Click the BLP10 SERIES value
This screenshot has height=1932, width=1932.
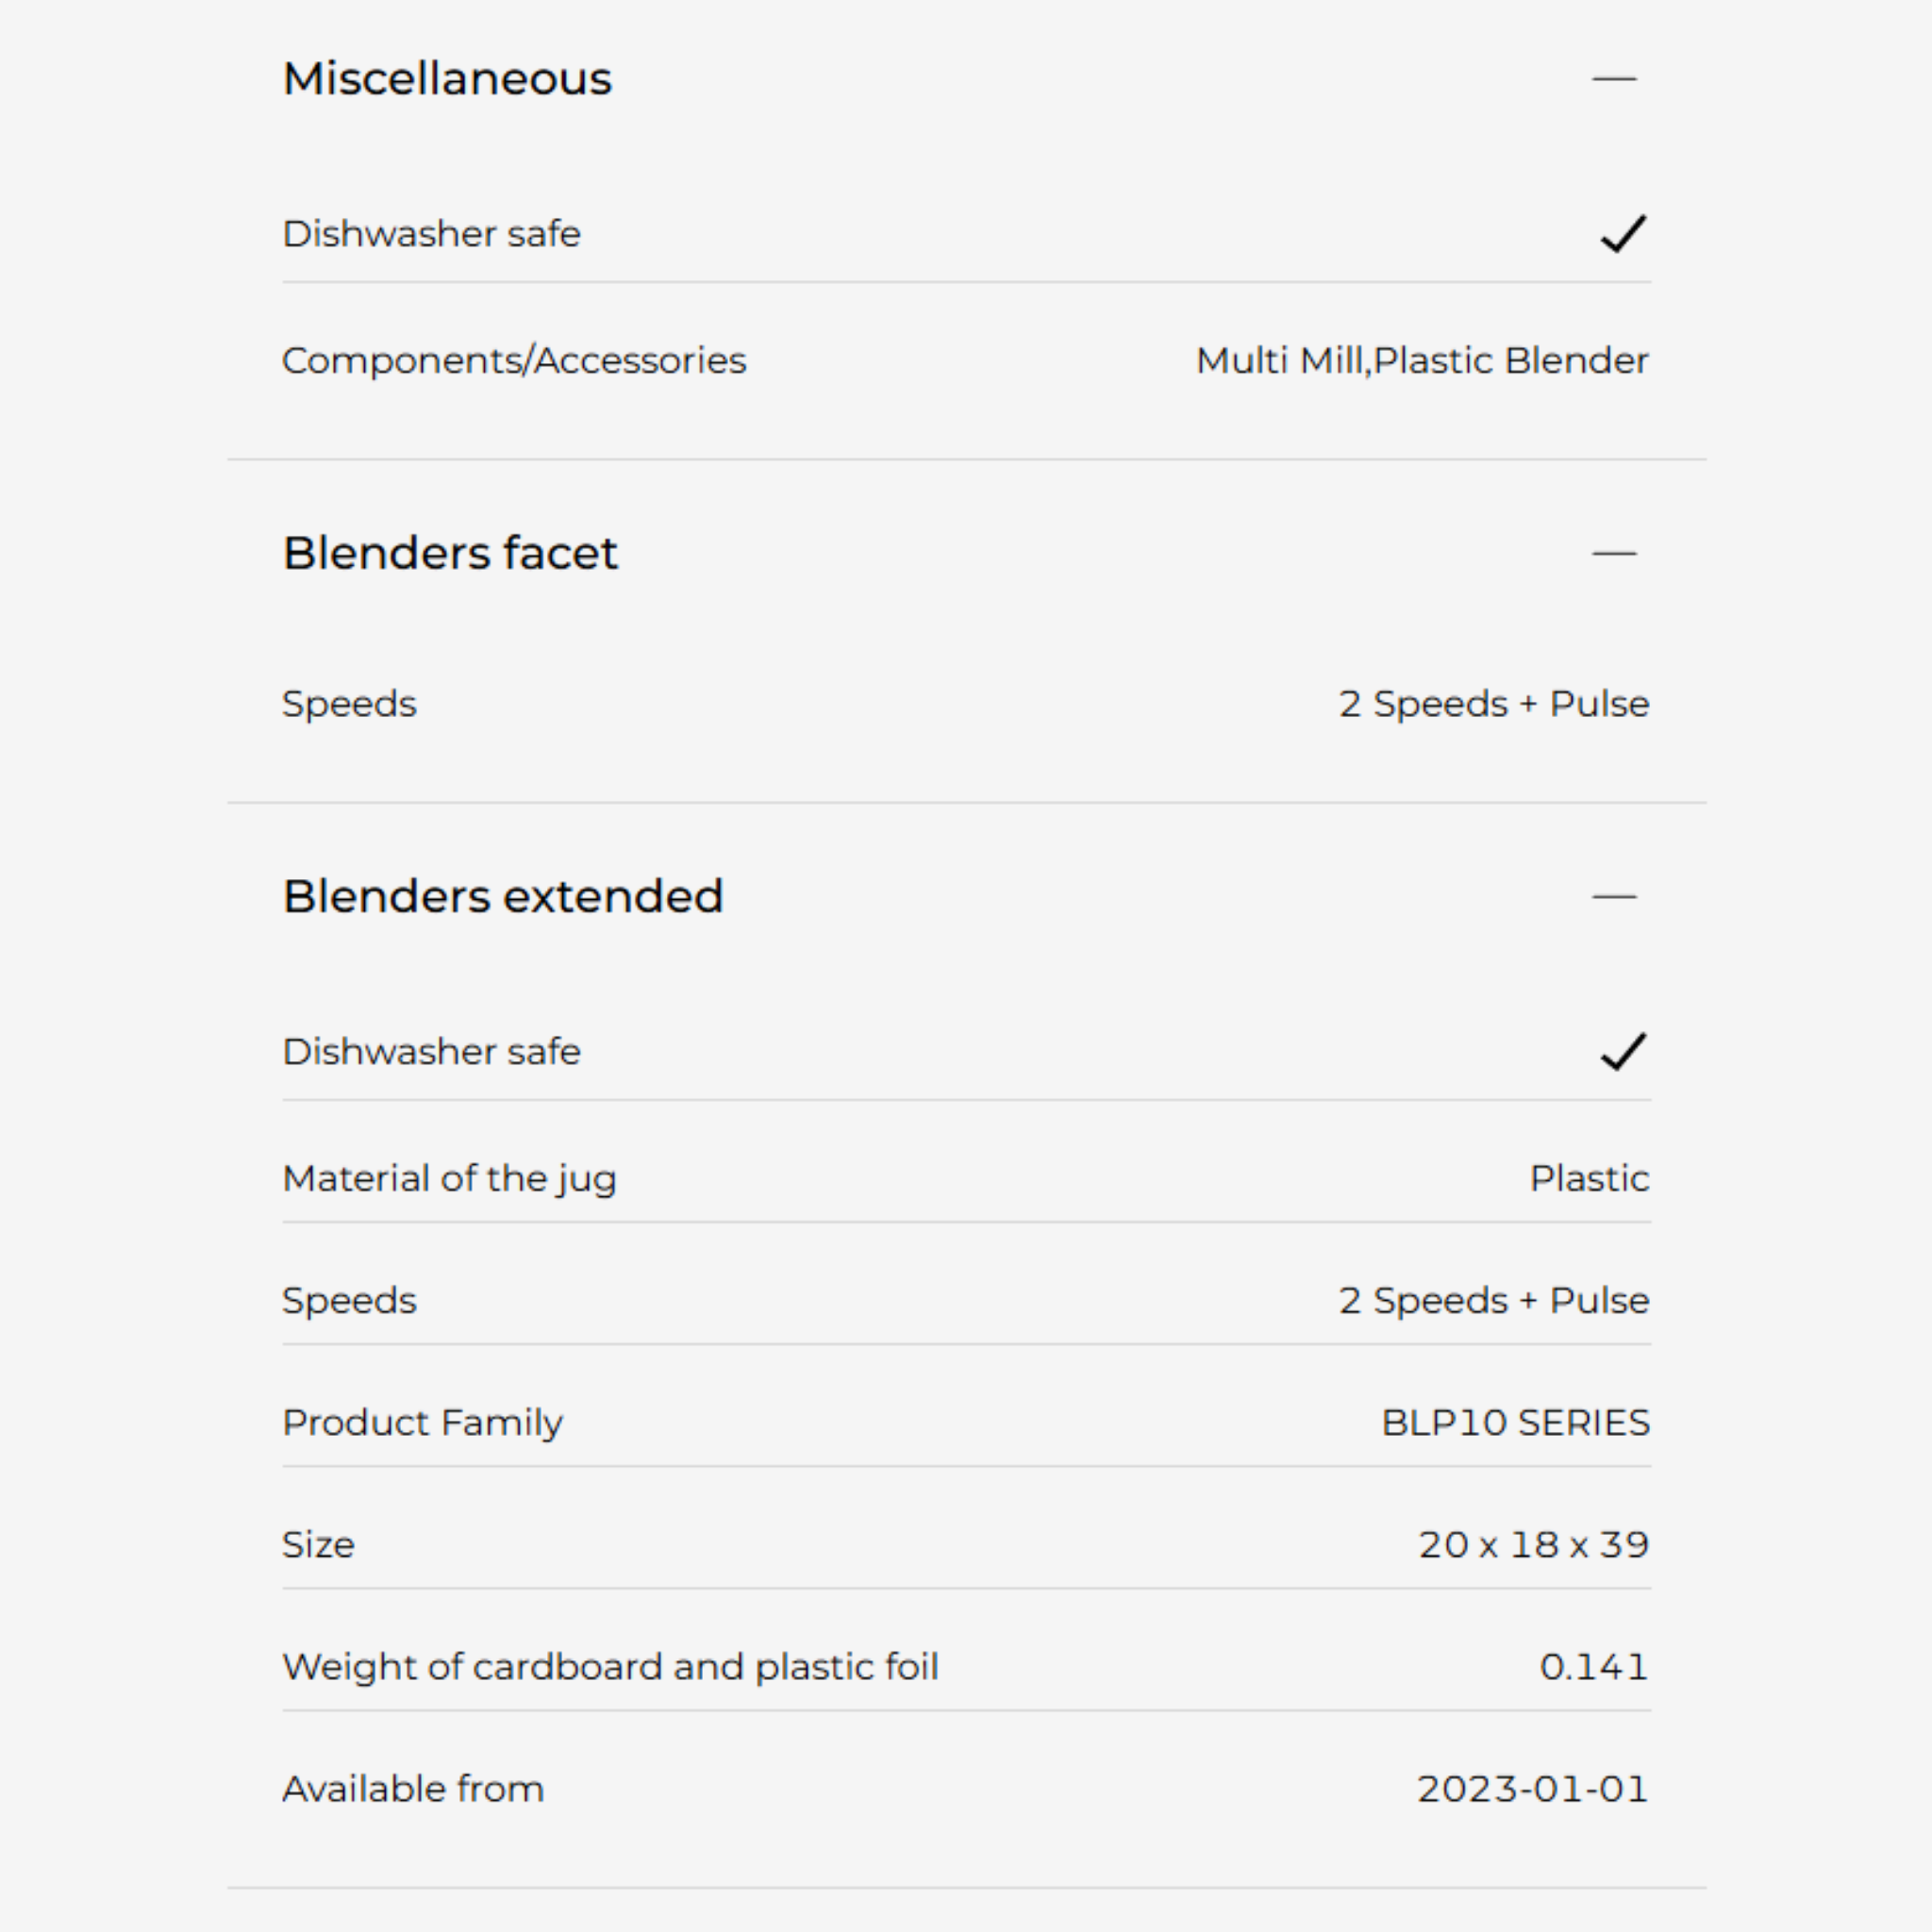(x=1515, y=1423)
